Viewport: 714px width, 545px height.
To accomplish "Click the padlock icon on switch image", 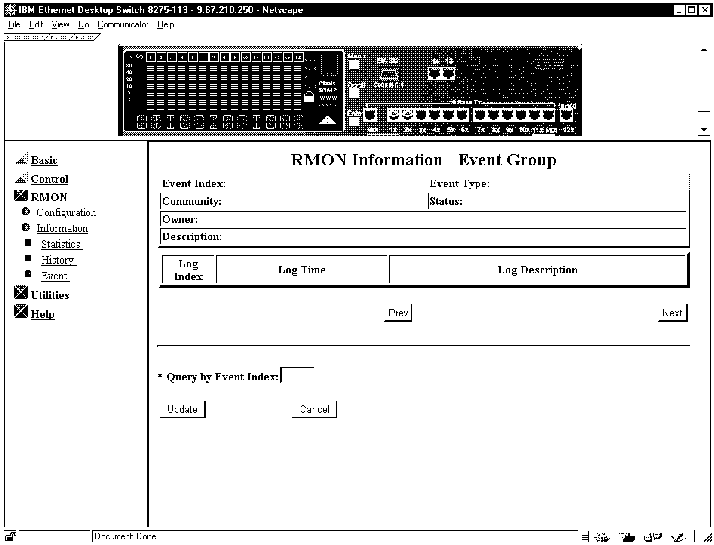I will point(309,96).
